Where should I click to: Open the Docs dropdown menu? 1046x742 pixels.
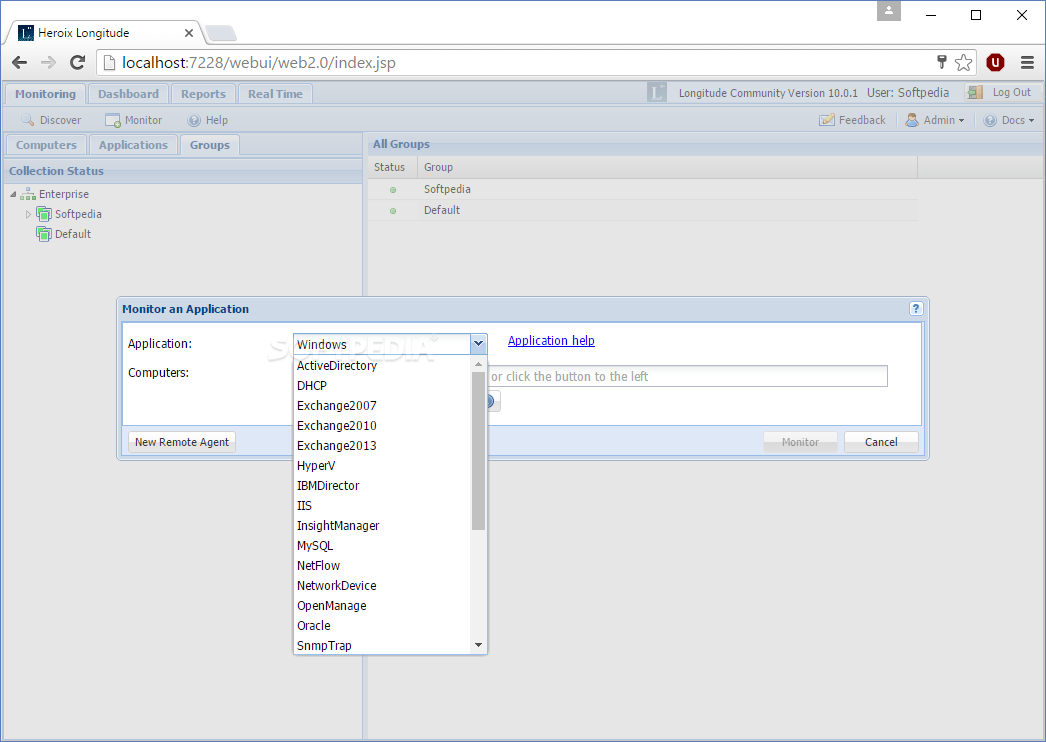(x=1009, y=120)
